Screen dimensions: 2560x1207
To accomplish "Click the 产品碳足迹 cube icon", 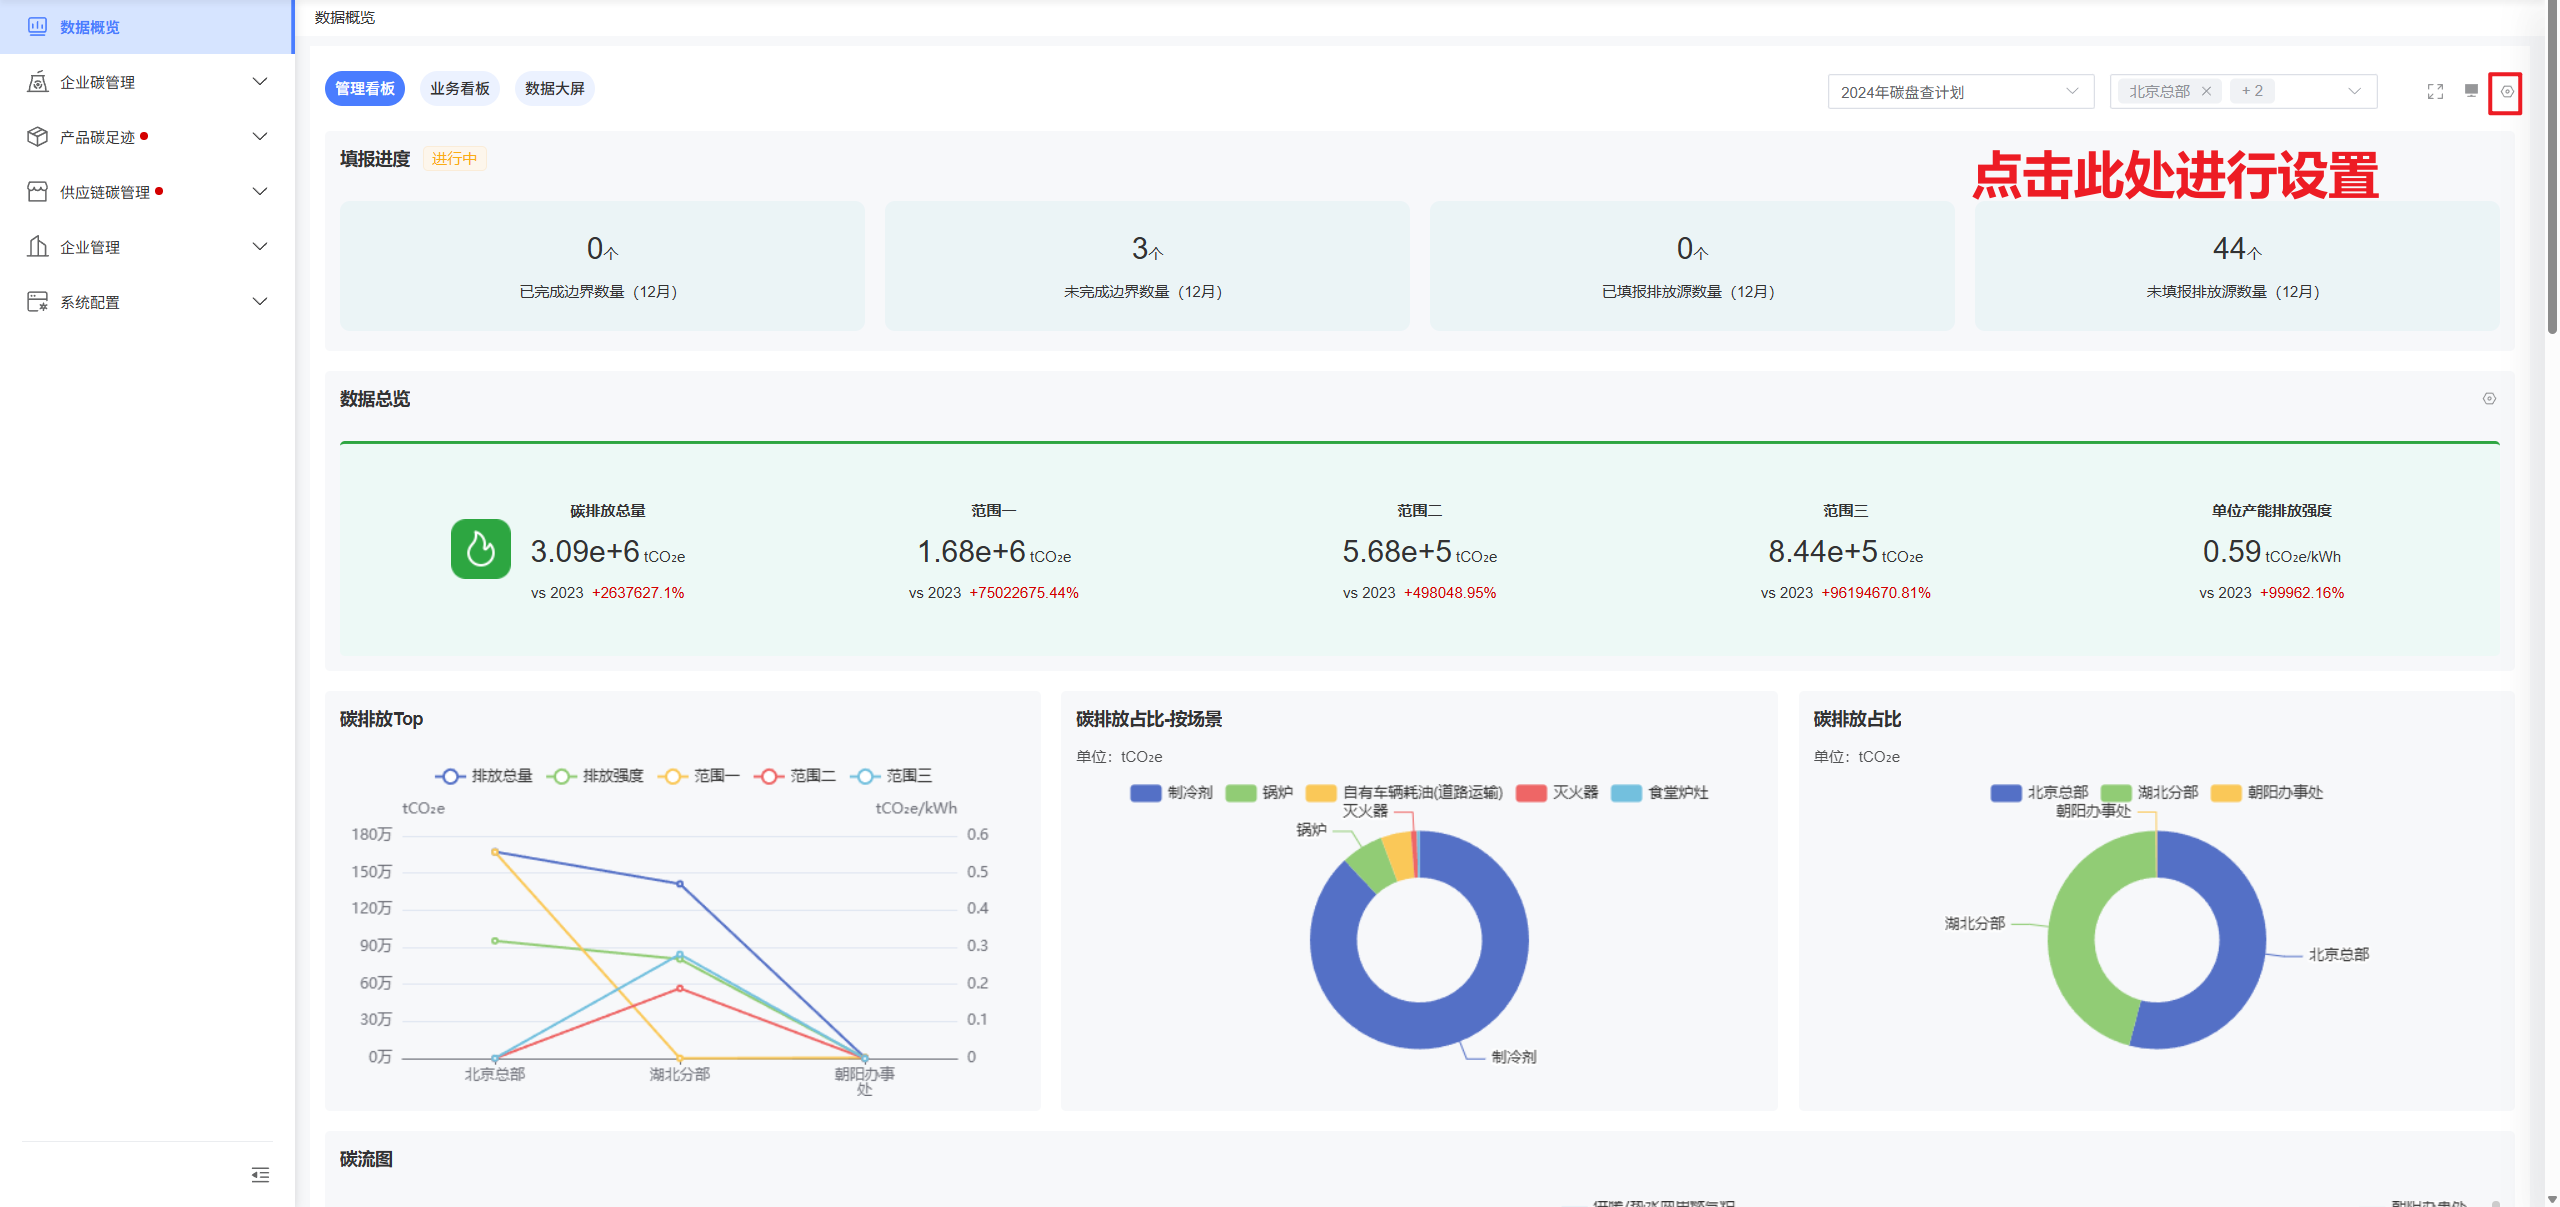I will click(38, 137).
